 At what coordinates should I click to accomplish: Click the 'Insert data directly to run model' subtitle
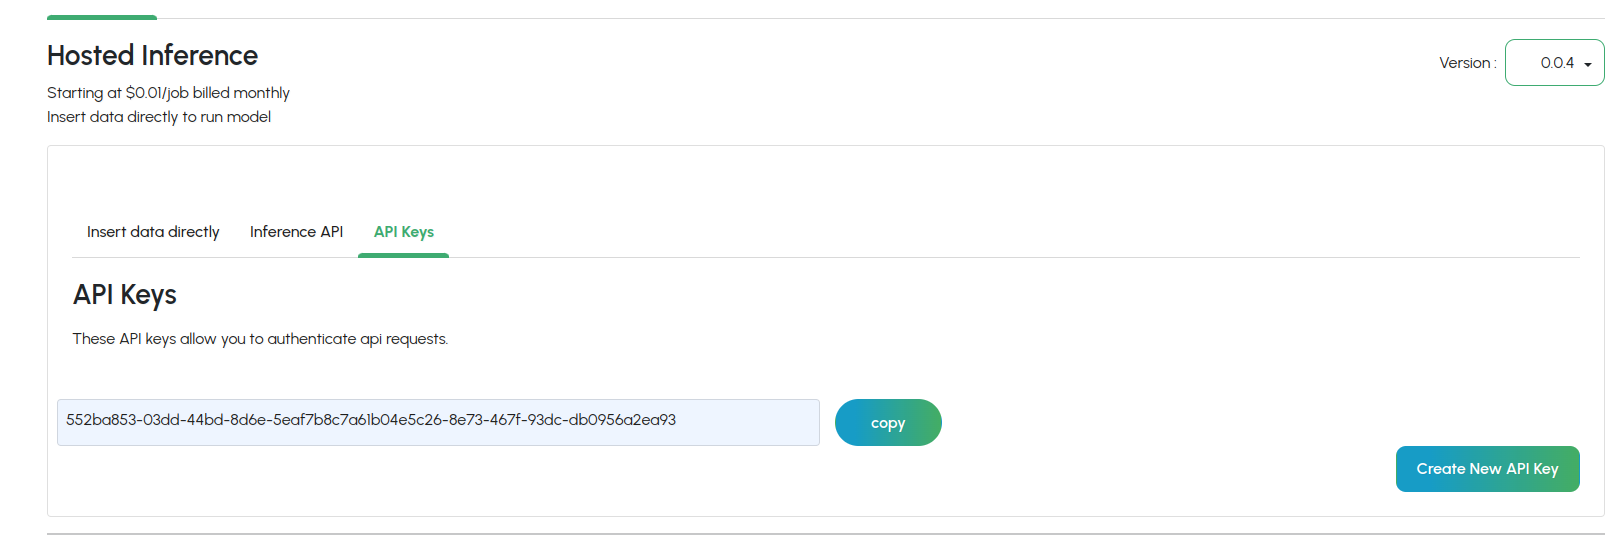pos(159,117)
